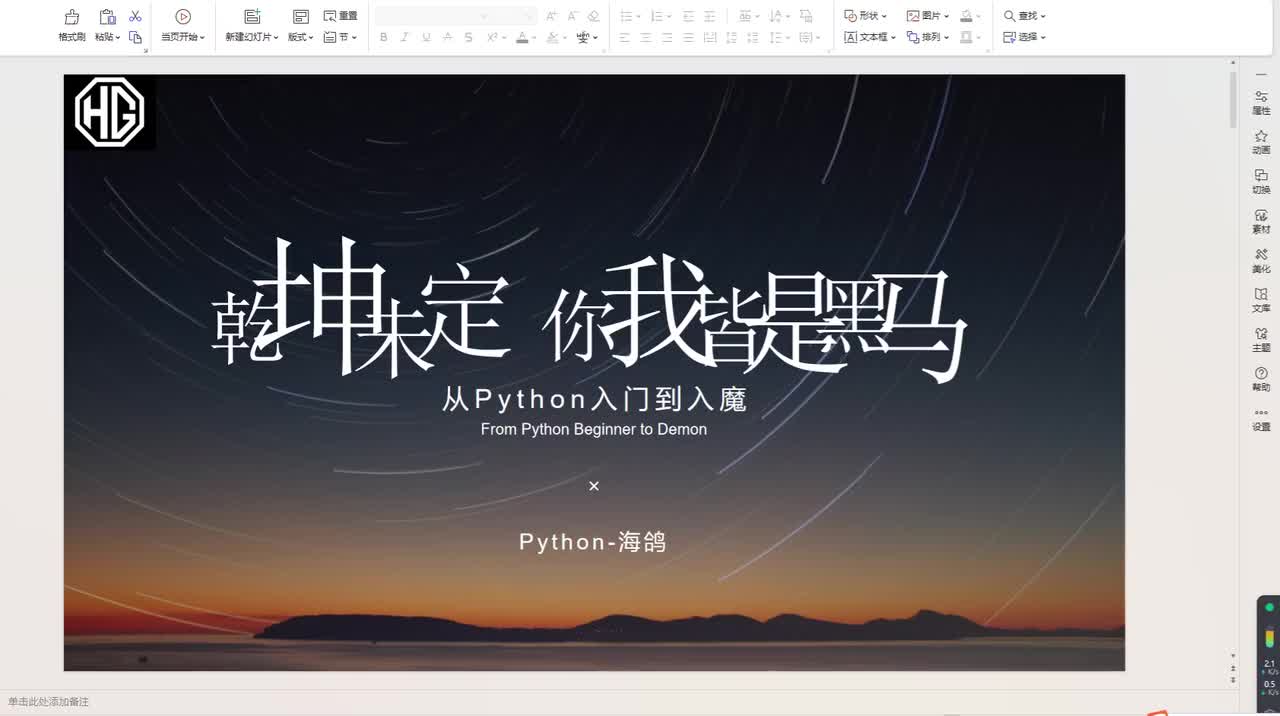Toggle justify text alignment
Viewport: 1280px width, 716px height.
(x=689, y=37)
